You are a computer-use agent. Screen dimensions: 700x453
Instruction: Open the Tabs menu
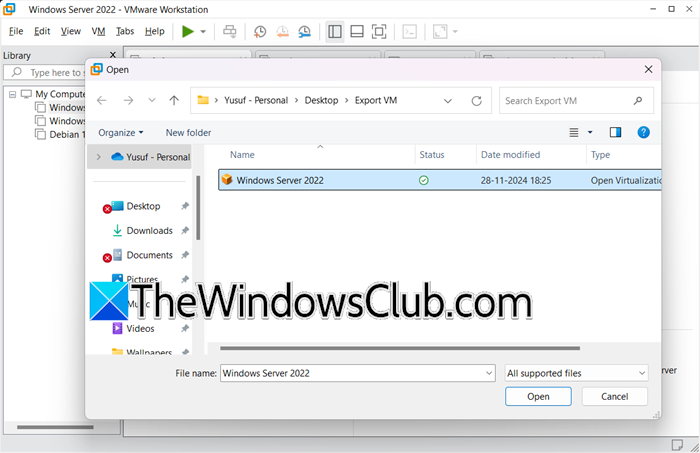pyautogui.click(x=125, y=31)
